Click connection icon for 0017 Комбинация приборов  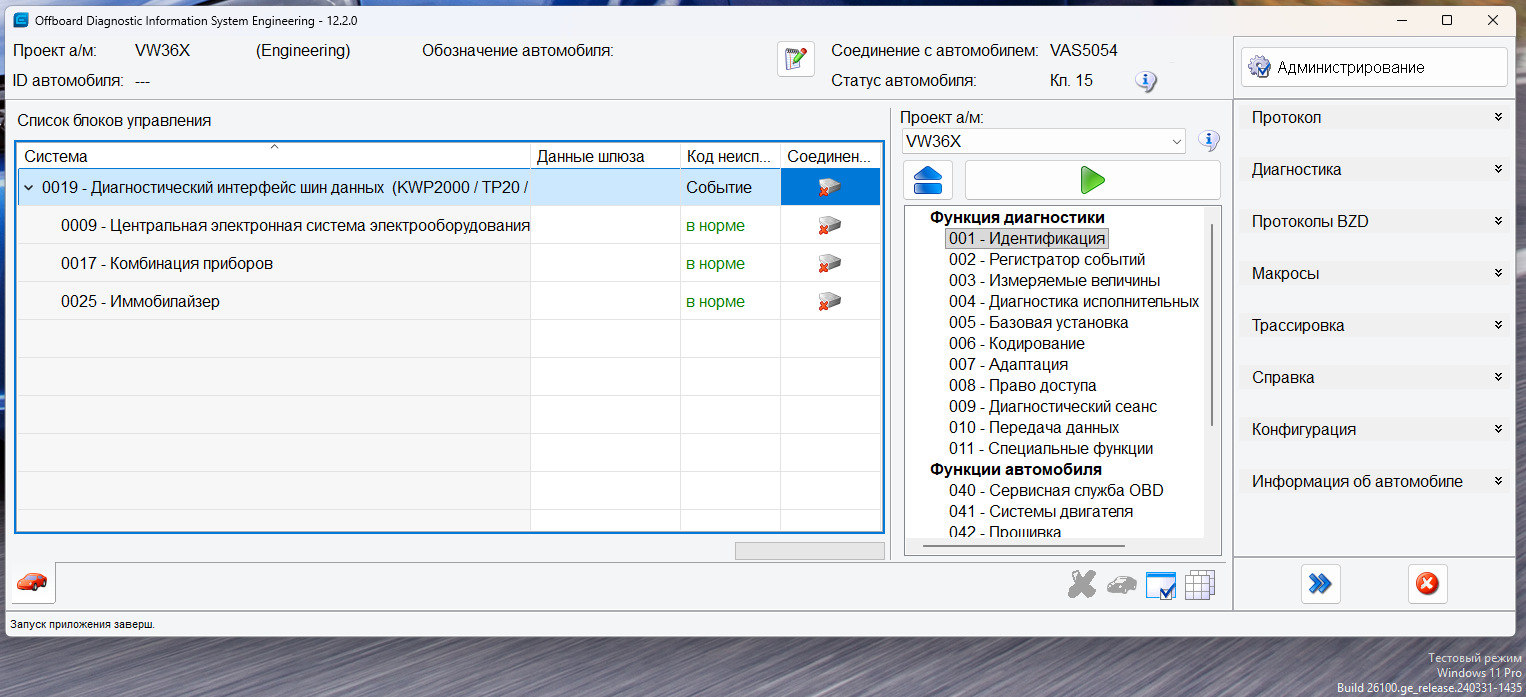tap(829, 263)
